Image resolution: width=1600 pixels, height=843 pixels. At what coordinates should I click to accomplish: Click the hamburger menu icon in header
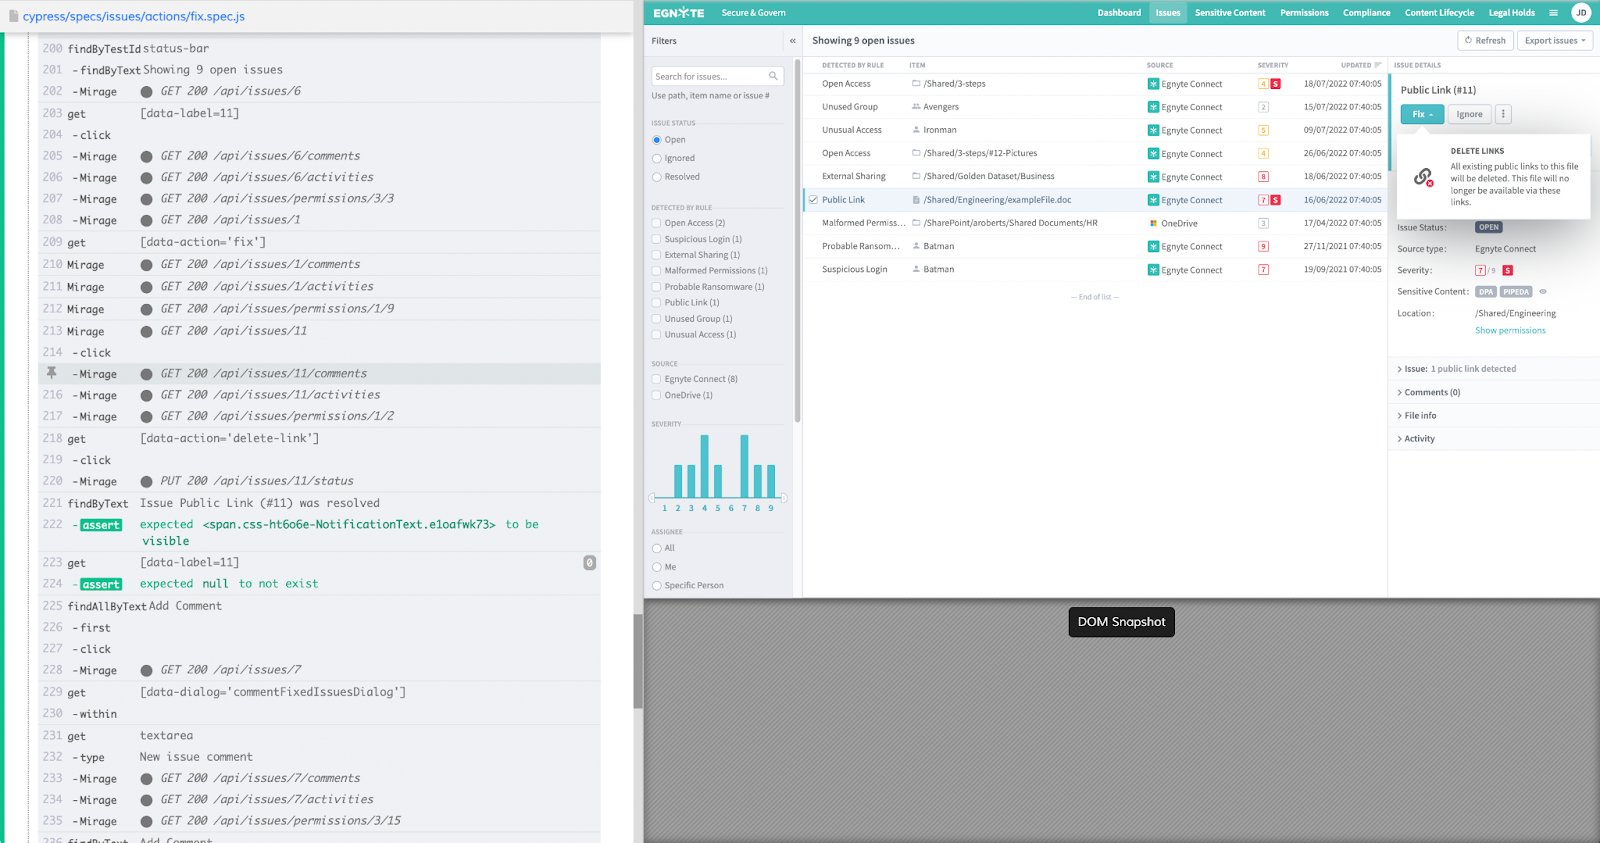tap(1553, 13)
